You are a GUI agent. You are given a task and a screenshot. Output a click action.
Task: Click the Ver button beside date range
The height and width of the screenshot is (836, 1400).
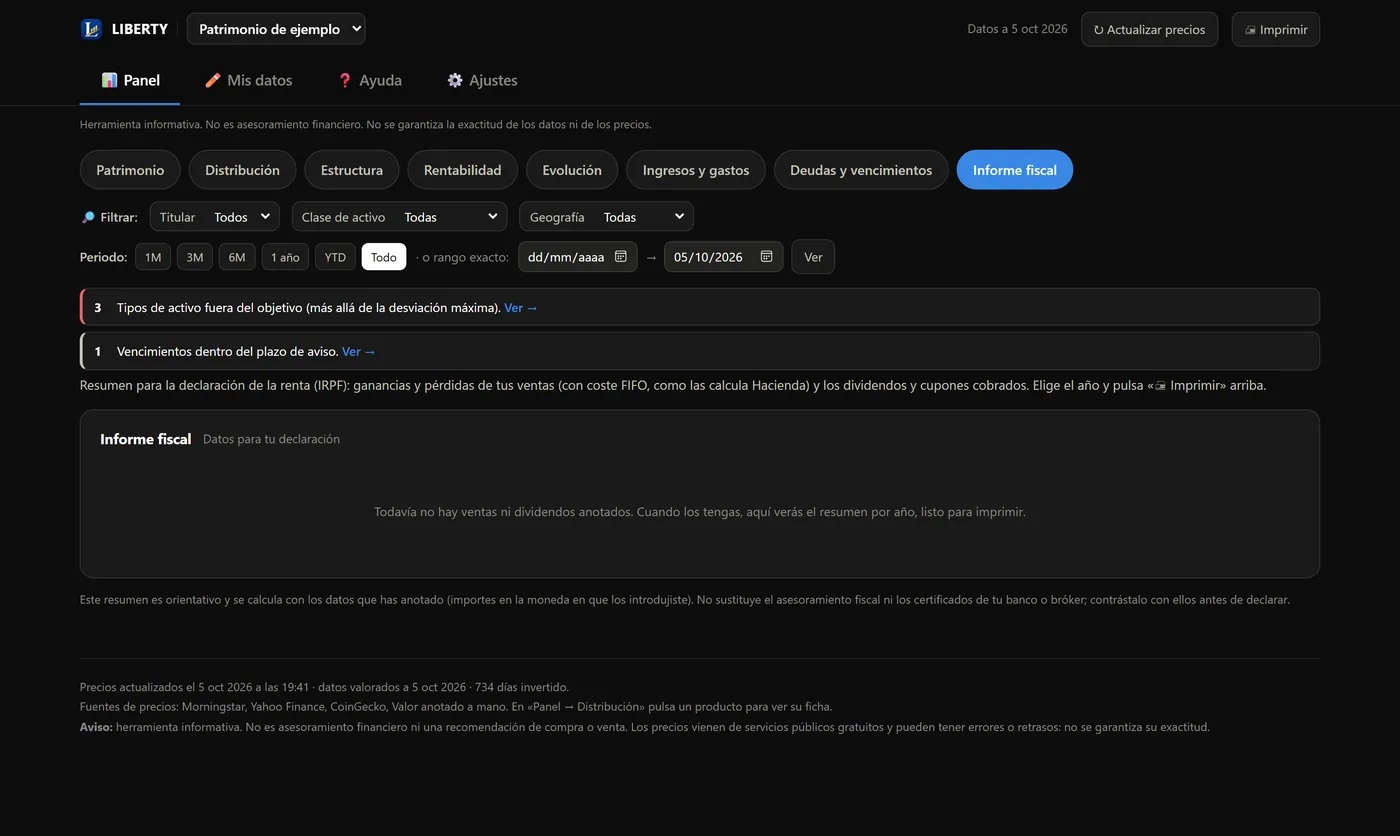click(813, 257)
